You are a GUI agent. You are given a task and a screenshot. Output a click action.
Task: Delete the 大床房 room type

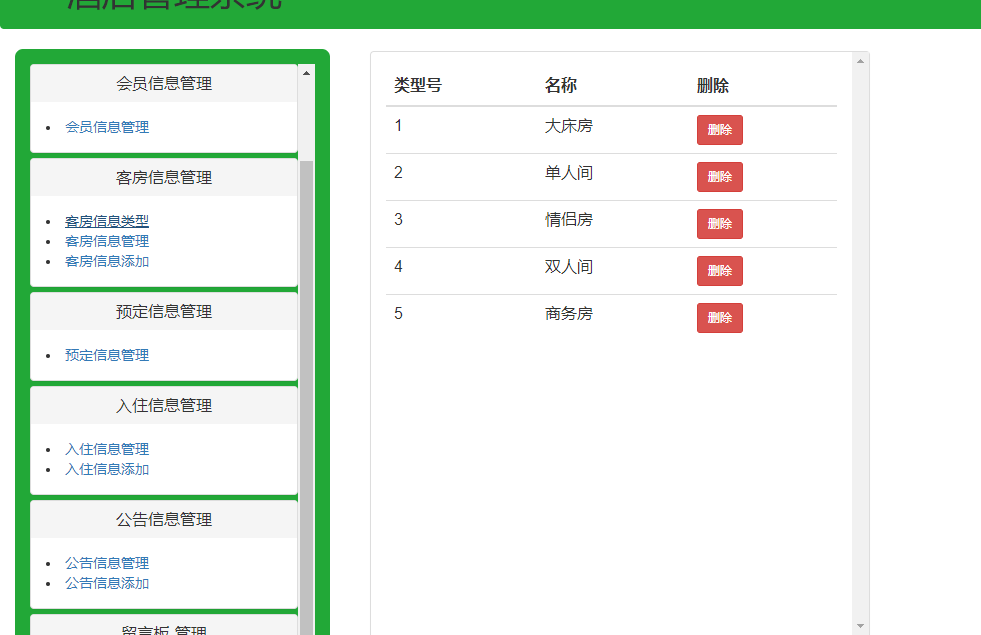pyautogui.click(x=719, y=130)
